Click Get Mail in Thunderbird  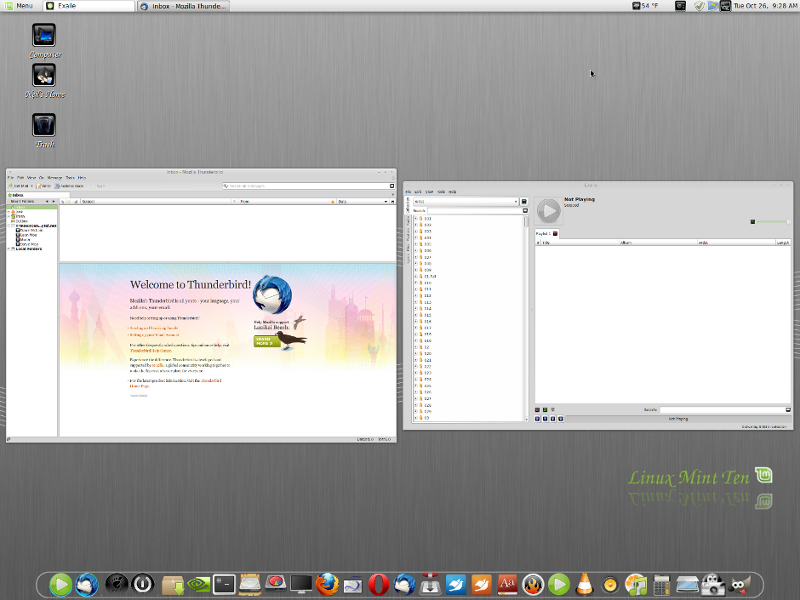18,186
